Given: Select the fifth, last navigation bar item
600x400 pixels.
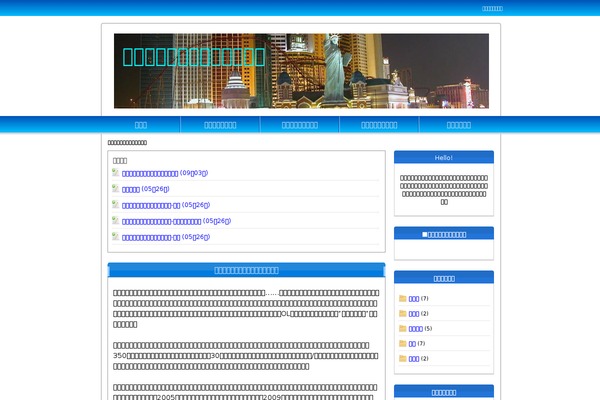Looking at the screenshot, I should click(459, 125).
